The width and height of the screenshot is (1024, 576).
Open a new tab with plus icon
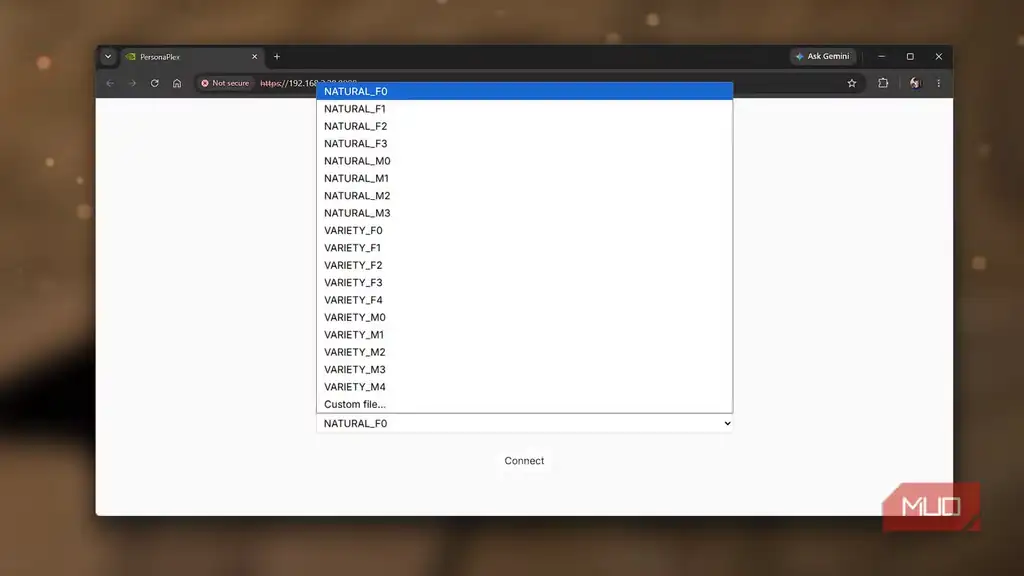pos(277,57)
